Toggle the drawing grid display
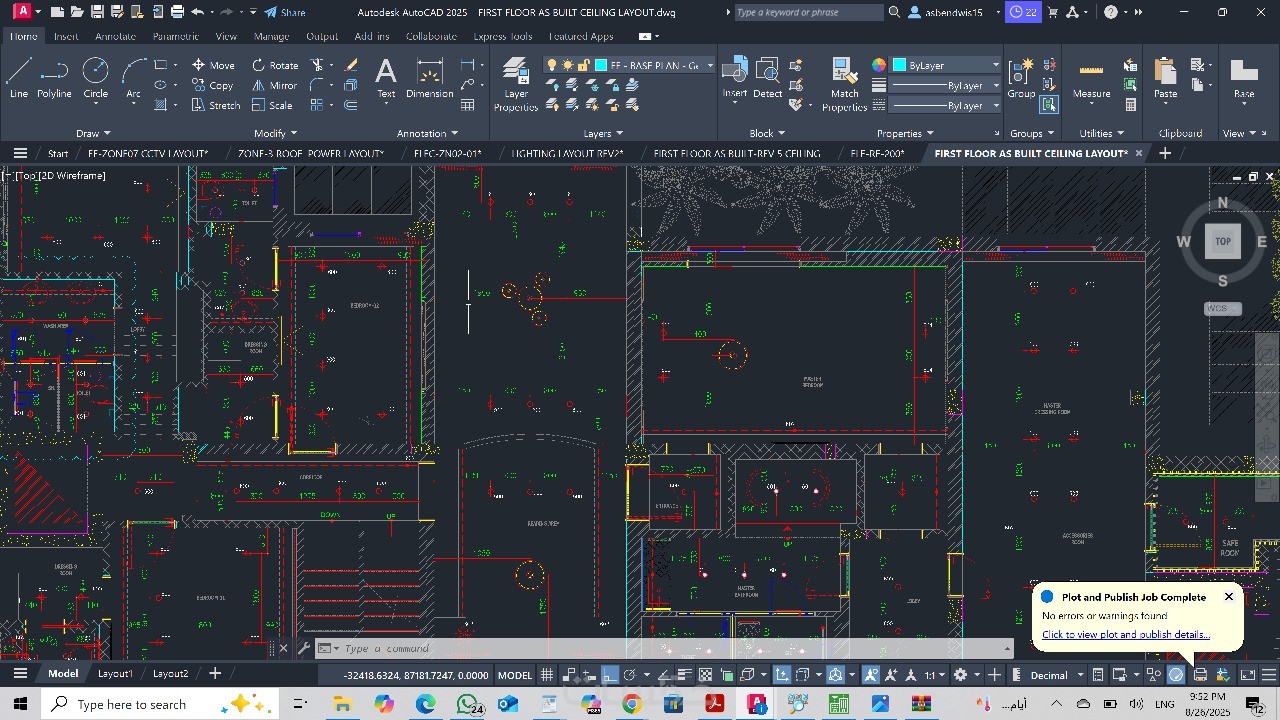Image resolution: width=1280 pixels, height=720 pixels. click(x=547, y=675)
